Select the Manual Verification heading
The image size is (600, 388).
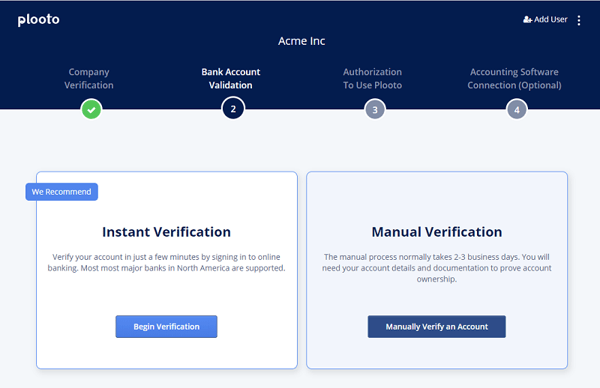437,232
